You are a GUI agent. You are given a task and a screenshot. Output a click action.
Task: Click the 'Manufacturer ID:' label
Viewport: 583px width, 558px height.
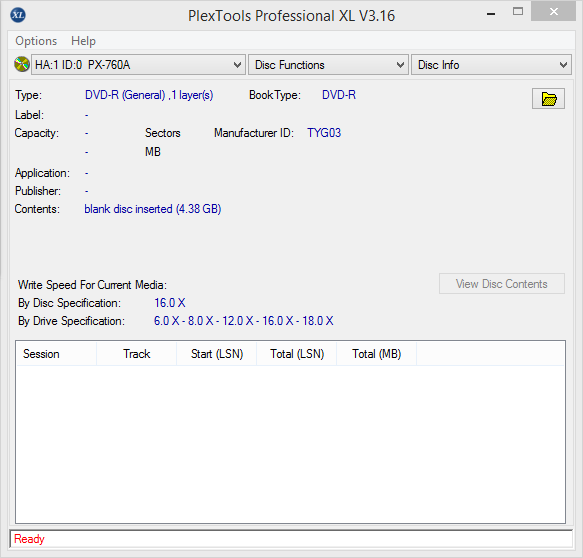(254, 133)
